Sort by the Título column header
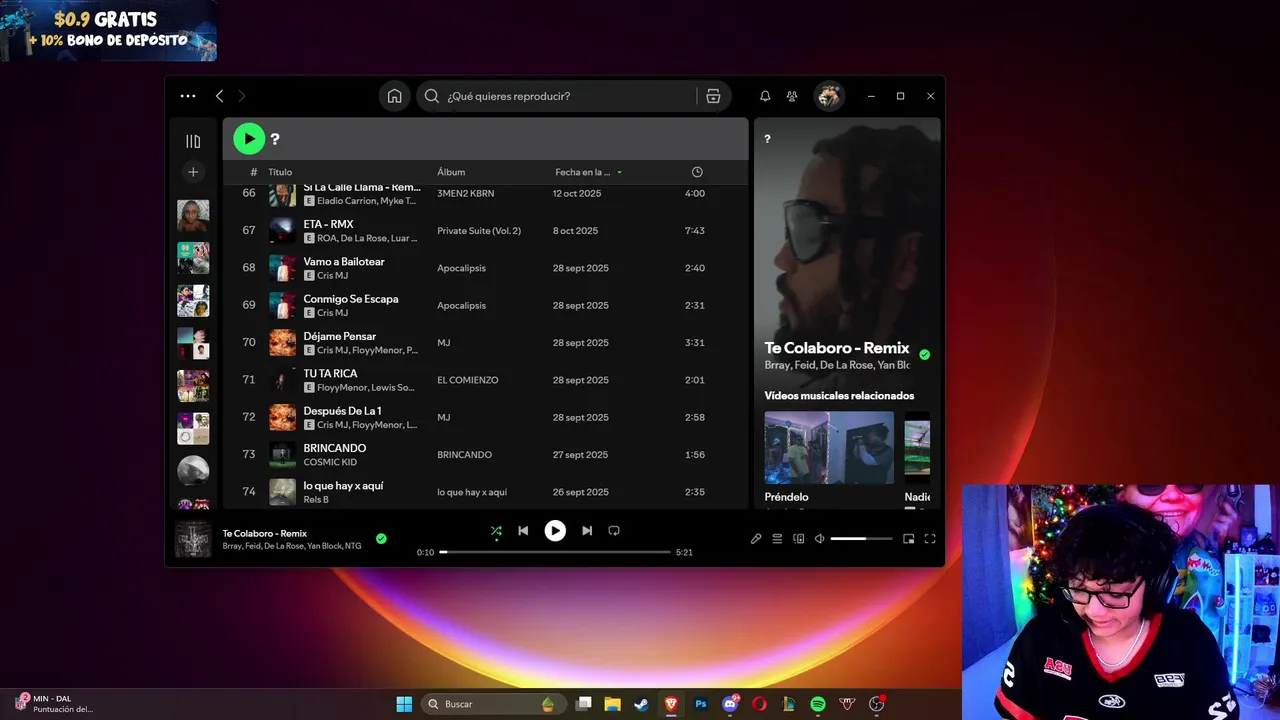1280x720 pixels. click(x=280, y=172)
